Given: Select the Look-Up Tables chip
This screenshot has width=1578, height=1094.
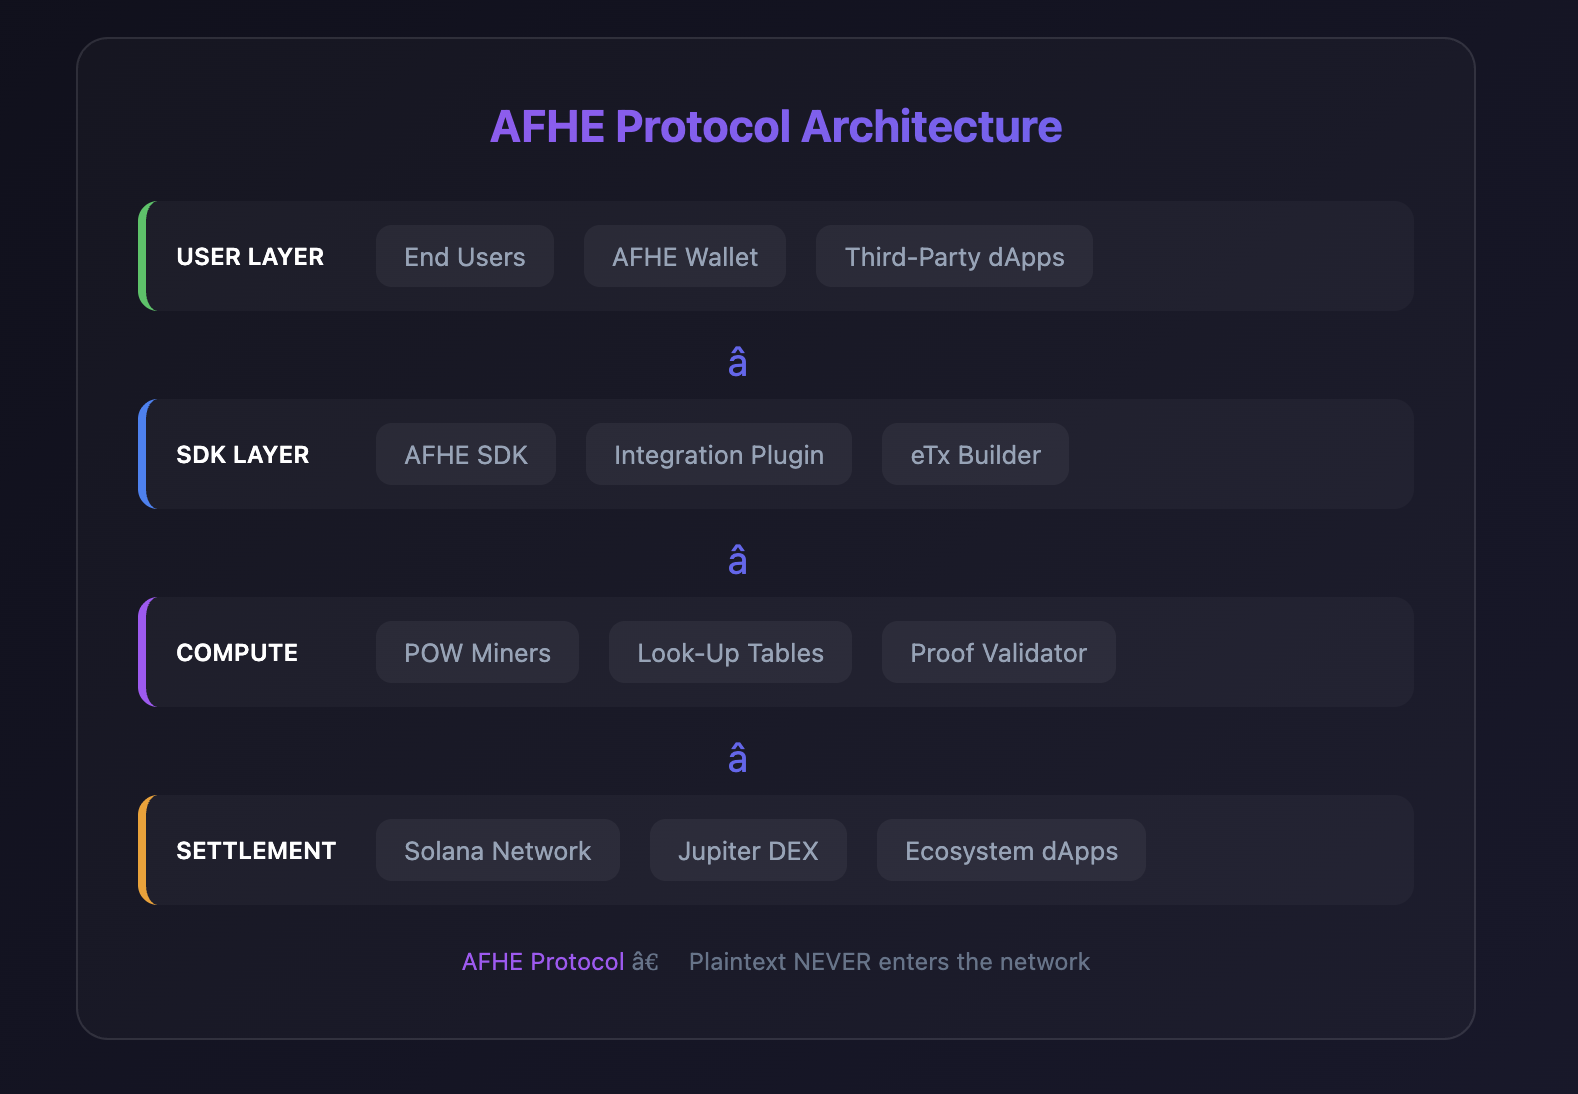Looking at the screenshot, I should click(x=730, y=653).
